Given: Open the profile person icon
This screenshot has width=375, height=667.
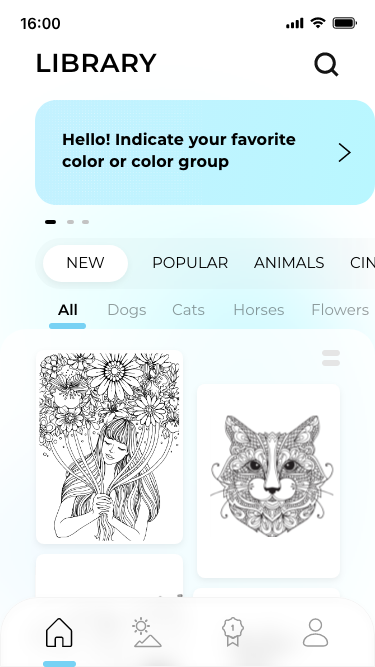Looking at the screenshot, I should [315, 633].
